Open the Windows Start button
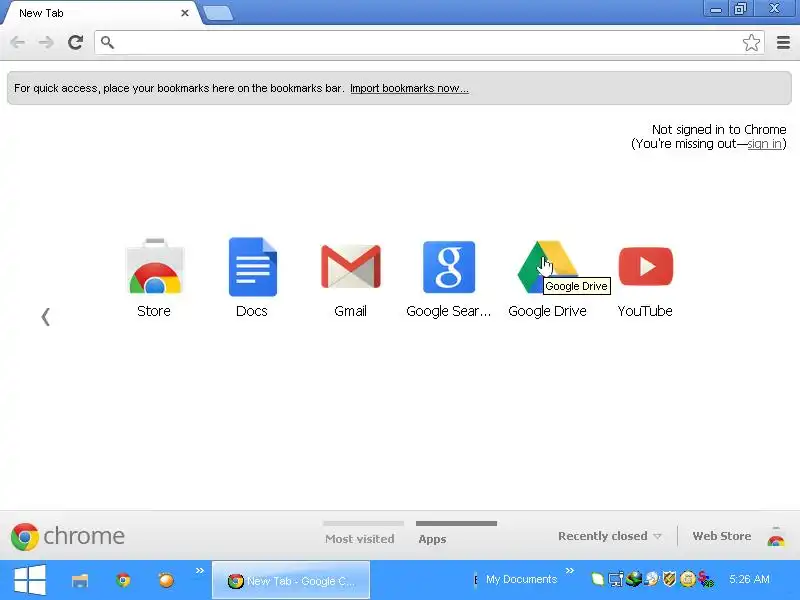The height and width of the screenshot is (600, 800). click(x=30, y=580)
